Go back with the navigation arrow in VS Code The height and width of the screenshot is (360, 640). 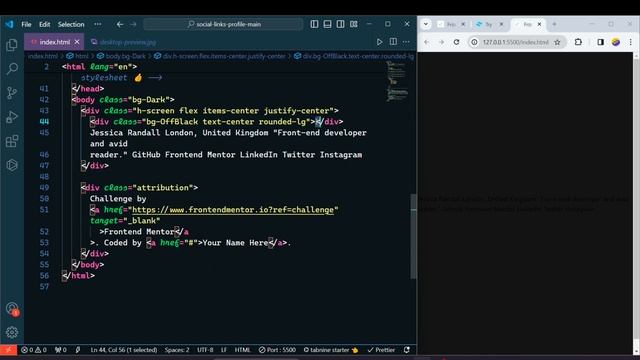[x=120, y=24]
